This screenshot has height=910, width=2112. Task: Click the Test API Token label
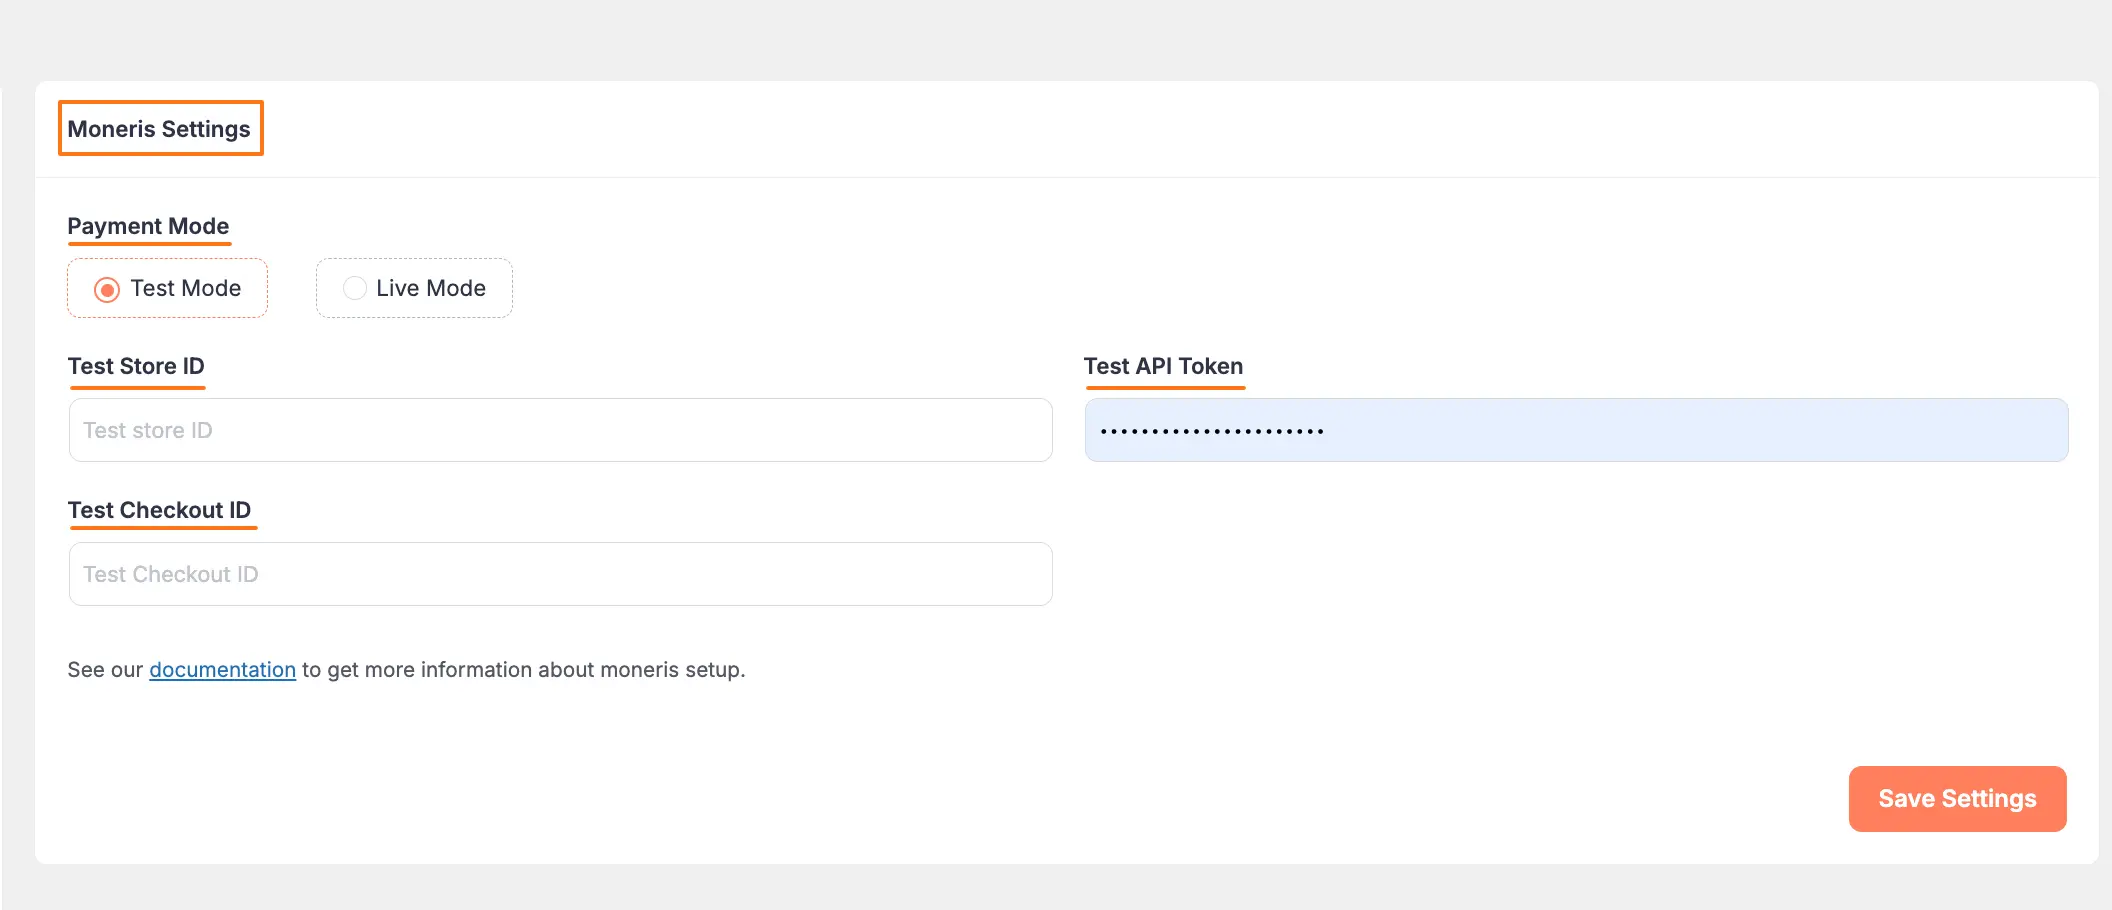click(1163, 365)
